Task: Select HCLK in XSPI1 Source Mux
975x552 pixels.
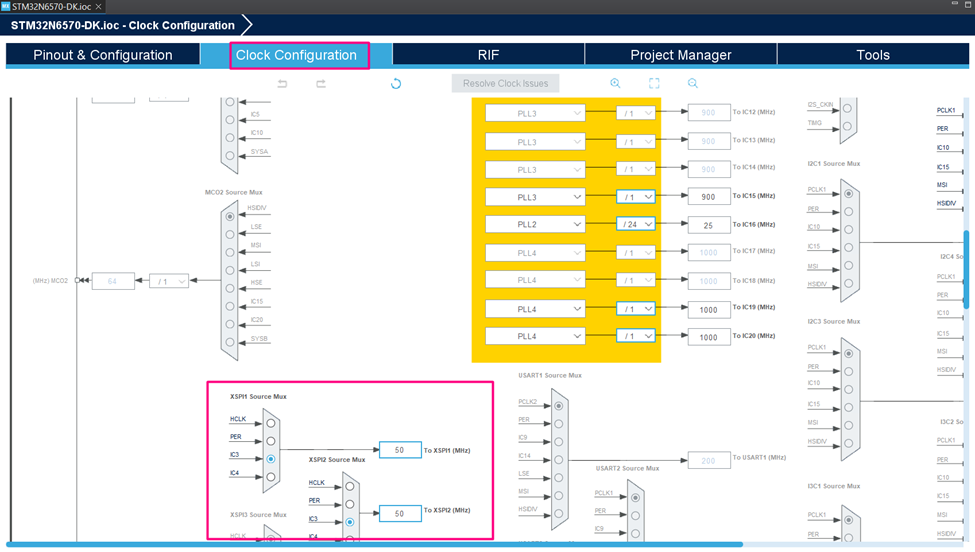Action: pyautogui.click(x=270, y=423)
